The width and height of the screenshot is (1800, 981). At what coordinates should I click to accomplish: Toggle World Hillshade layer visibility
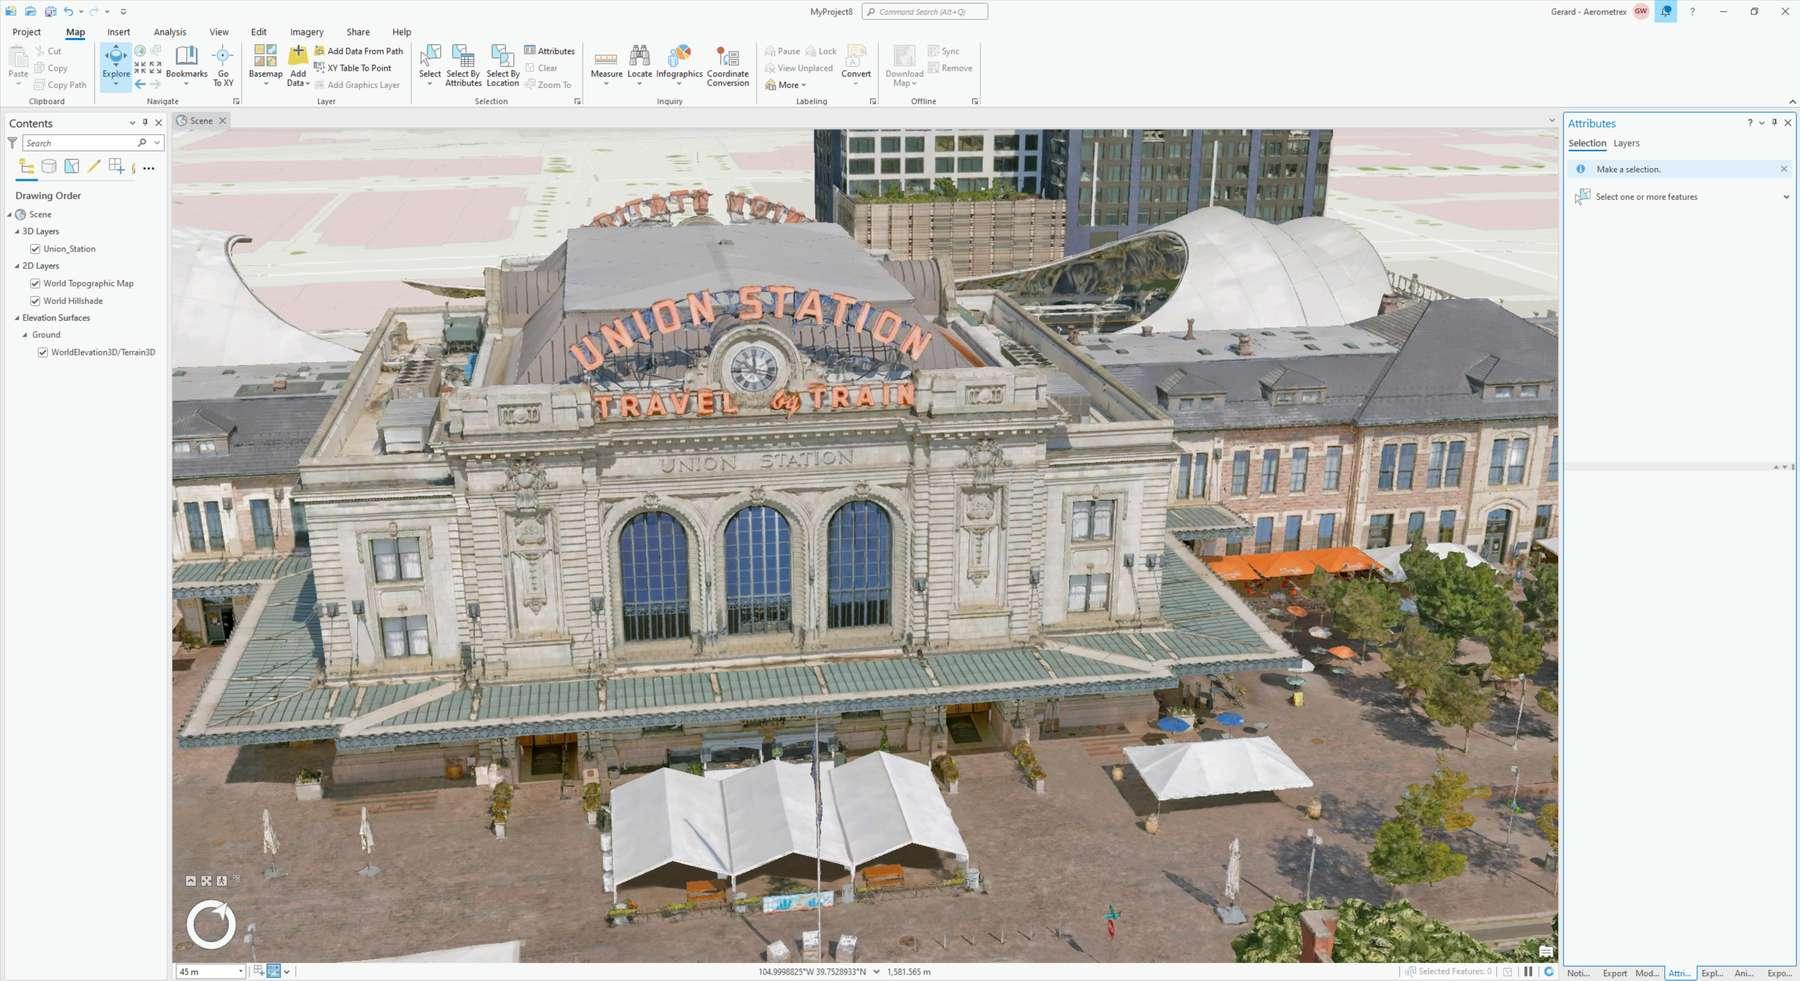(35, 301)
